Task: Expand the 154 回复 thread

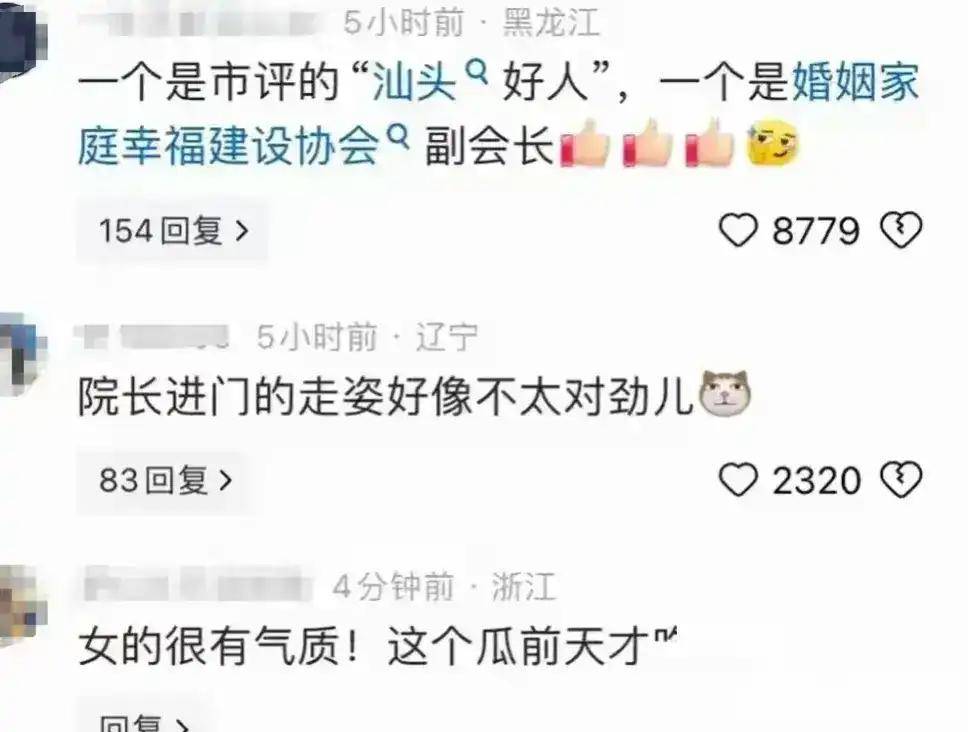Action: click(172, 231)
